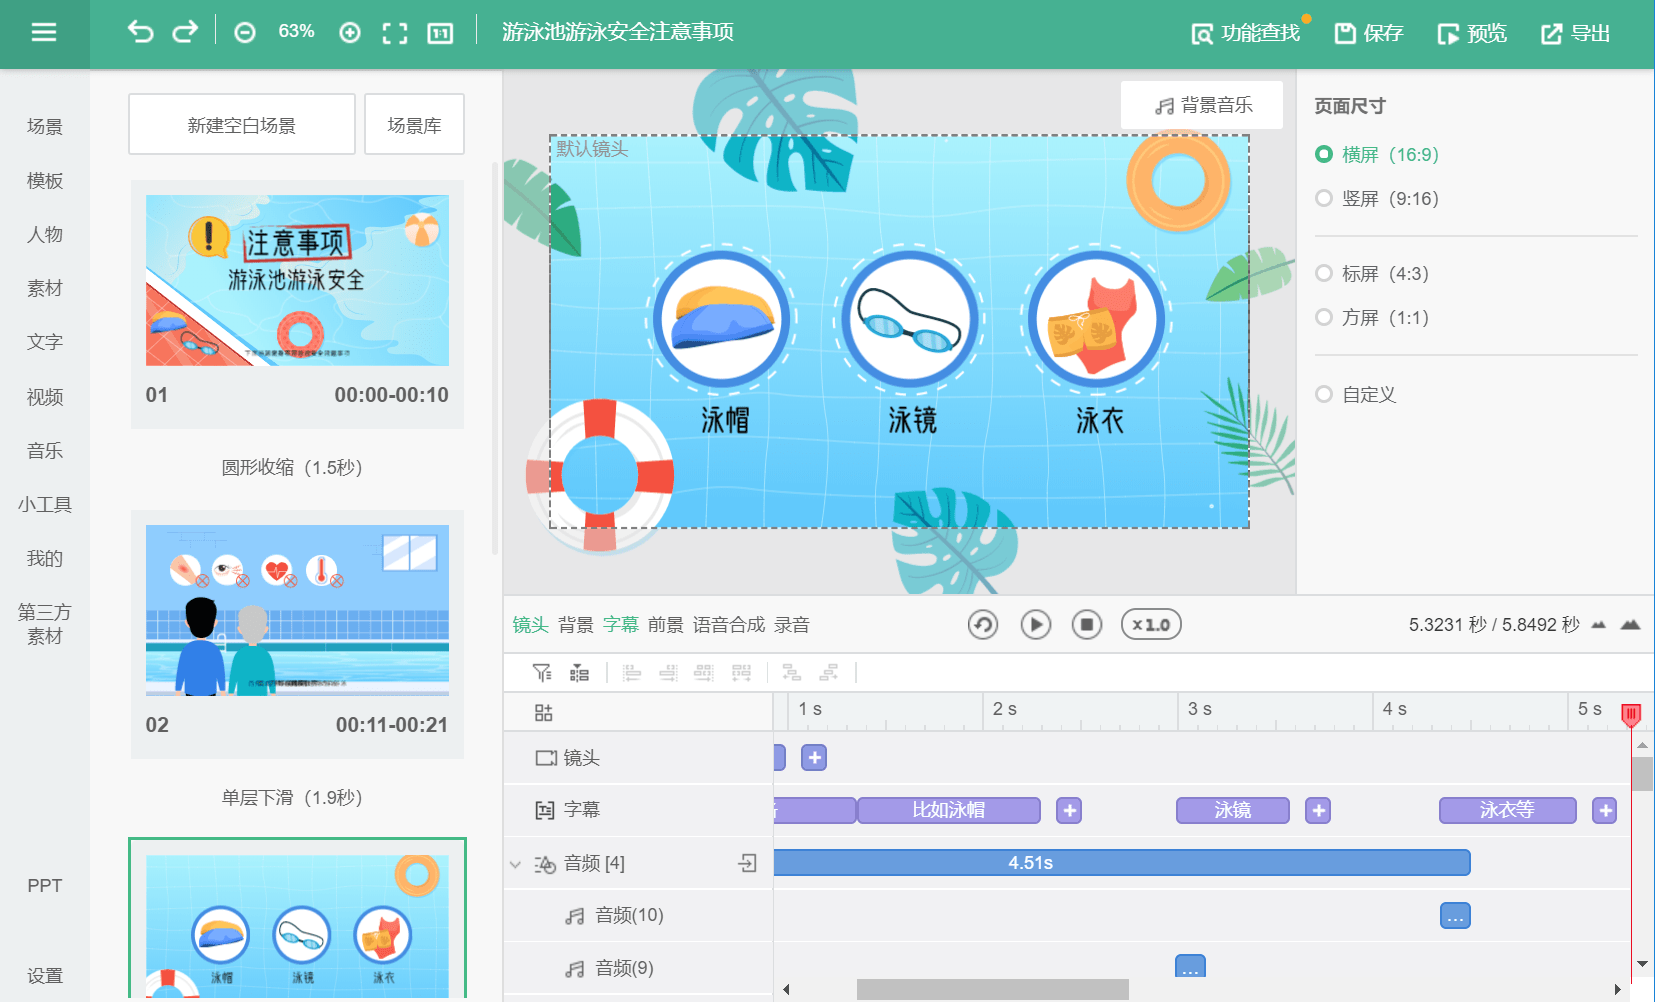
Task: Collapse the 音频 [4] track group
Action: point(516,863)
